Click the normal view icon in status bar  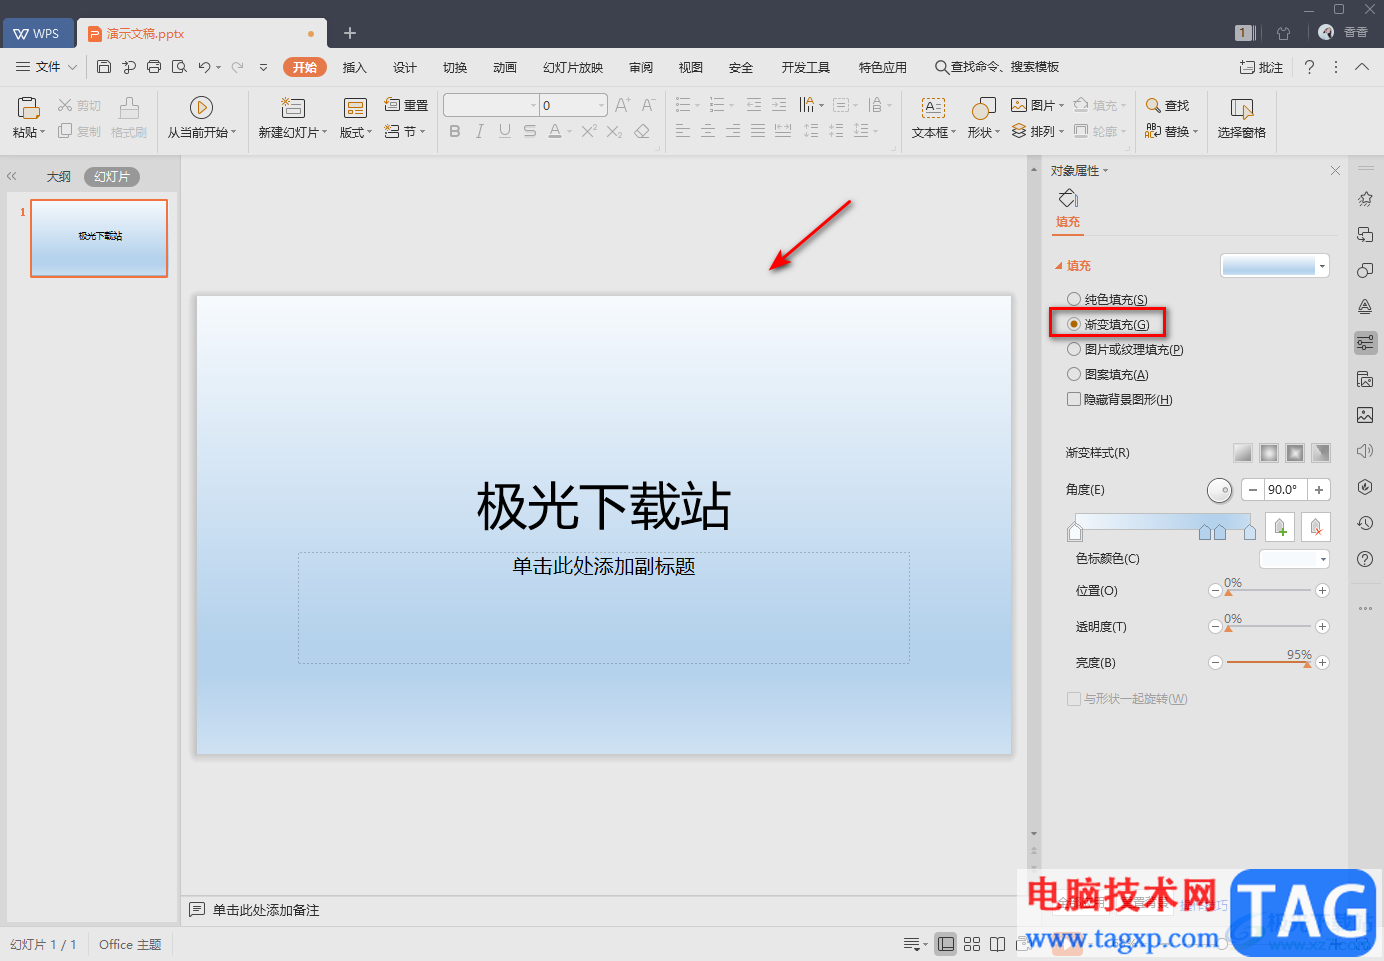[946, 944]
